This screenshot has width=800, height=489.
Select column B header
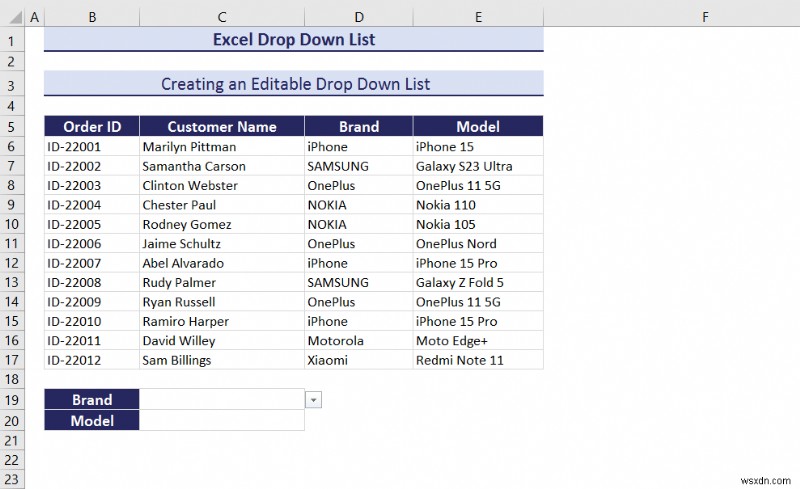pos(92,17)
